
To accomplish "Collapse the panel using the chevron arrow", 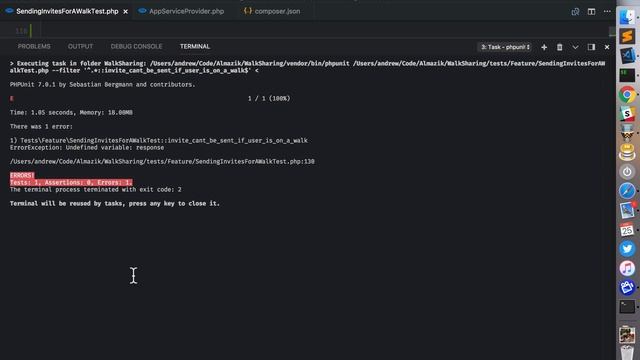I will 575,47.
